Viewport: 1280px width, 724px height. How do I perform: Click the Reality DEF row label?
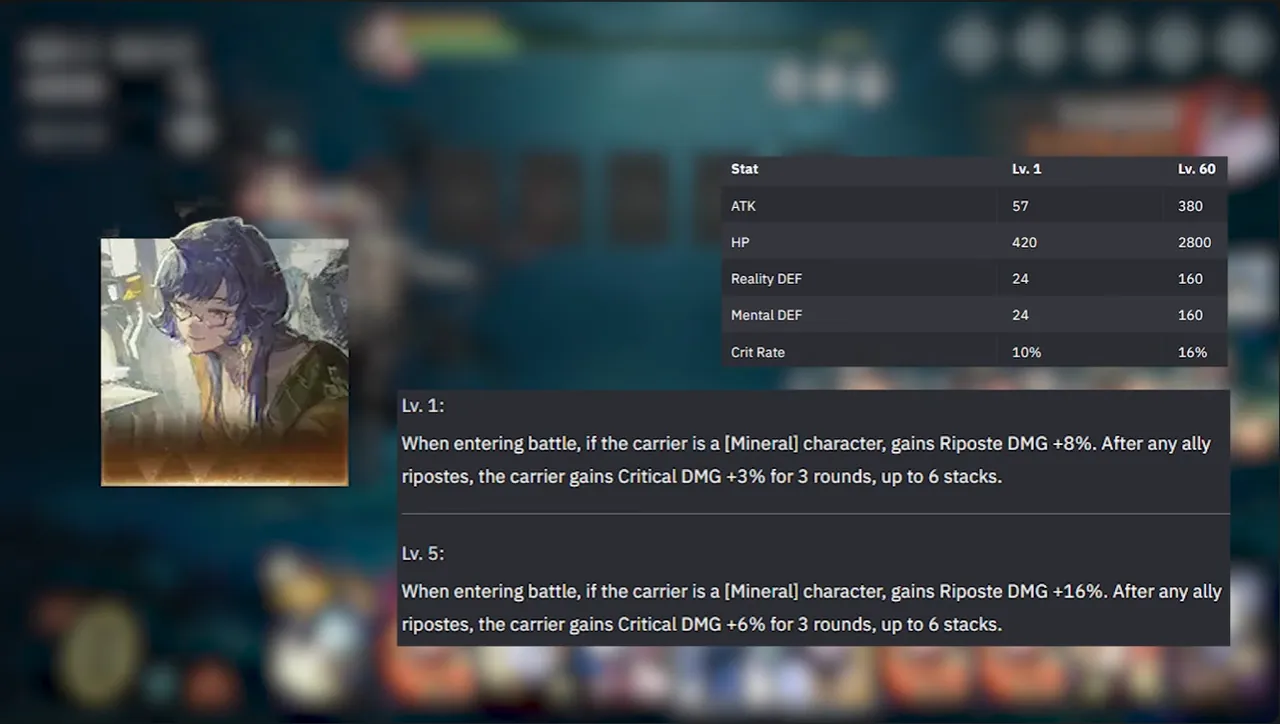[x=767, y=279]
